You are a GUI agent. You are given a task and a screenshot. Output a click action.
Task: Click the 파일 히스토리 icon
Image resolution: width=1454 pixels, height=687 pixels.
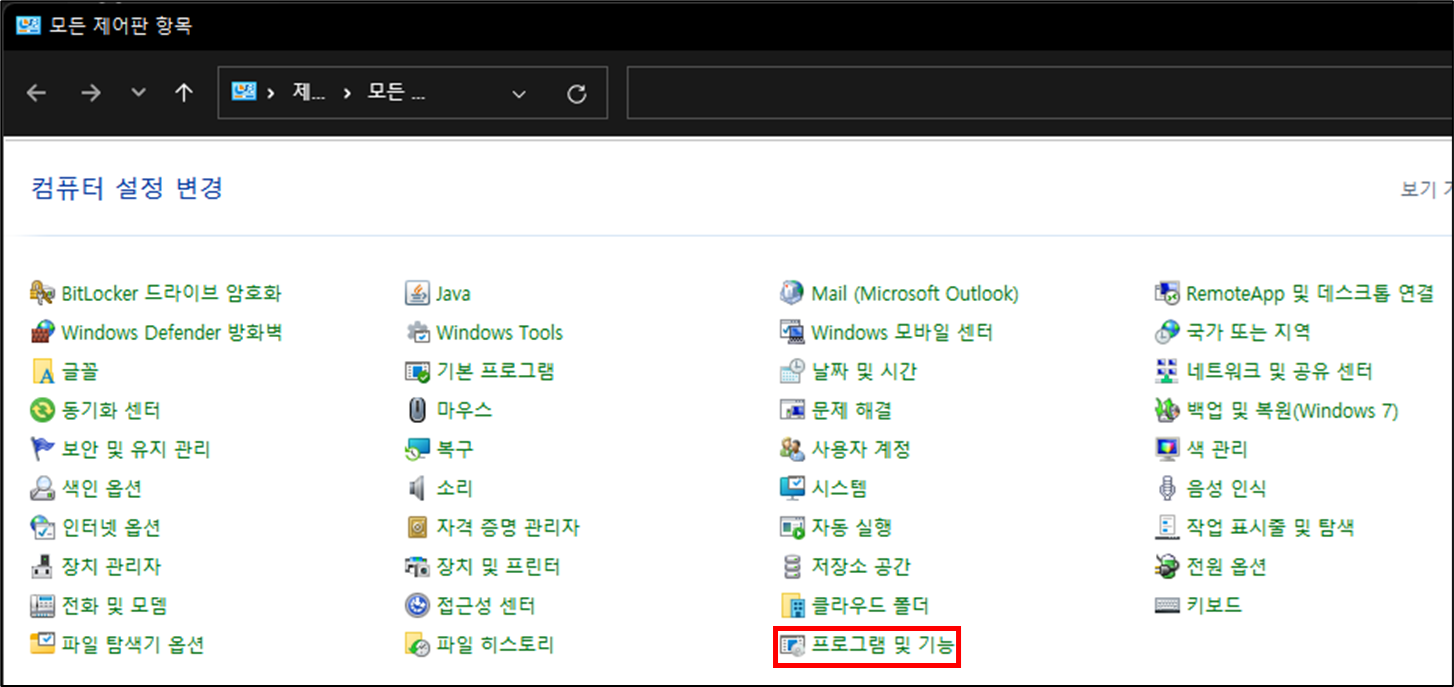coord(417,644)
